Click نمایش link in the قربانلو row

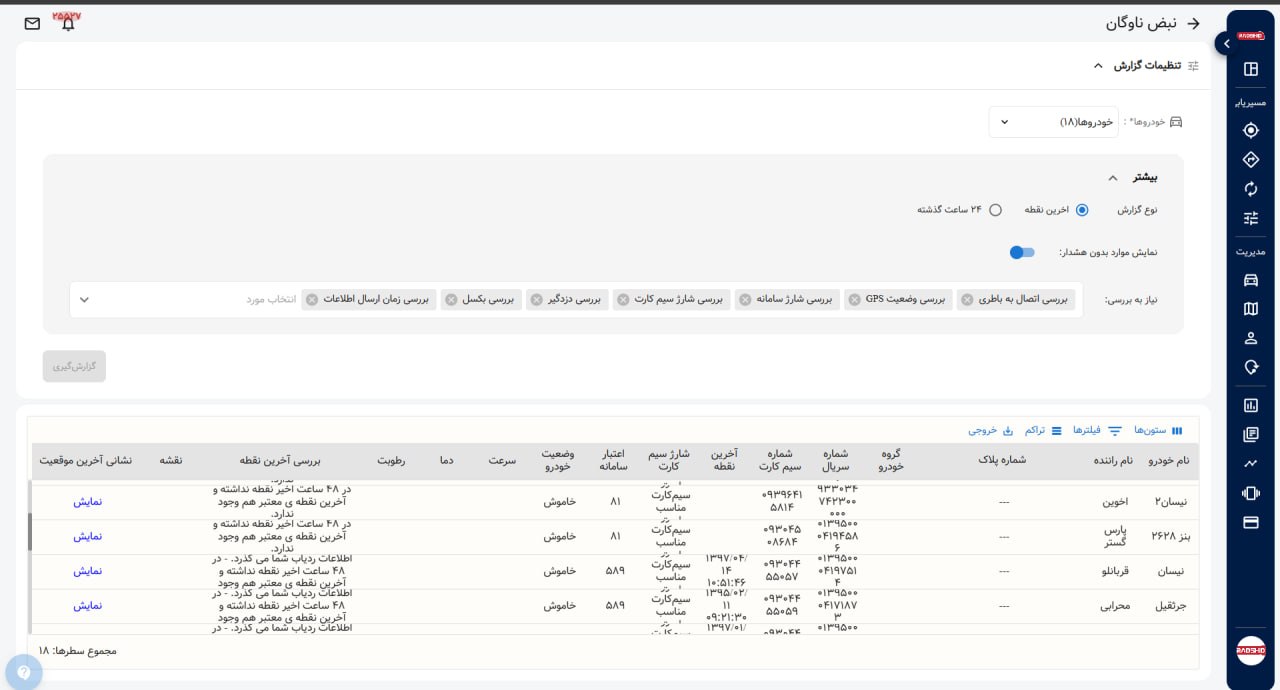point(87,571)
